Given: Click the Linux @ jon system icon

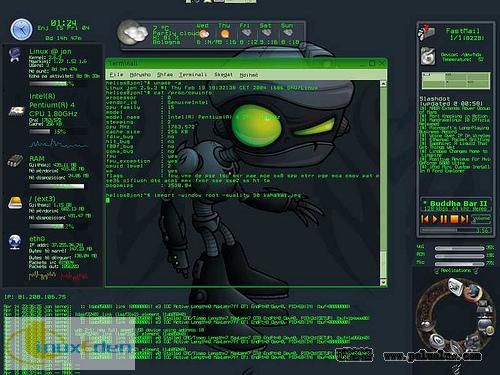Looking at the screenshot, I should [x=15, y=55].
